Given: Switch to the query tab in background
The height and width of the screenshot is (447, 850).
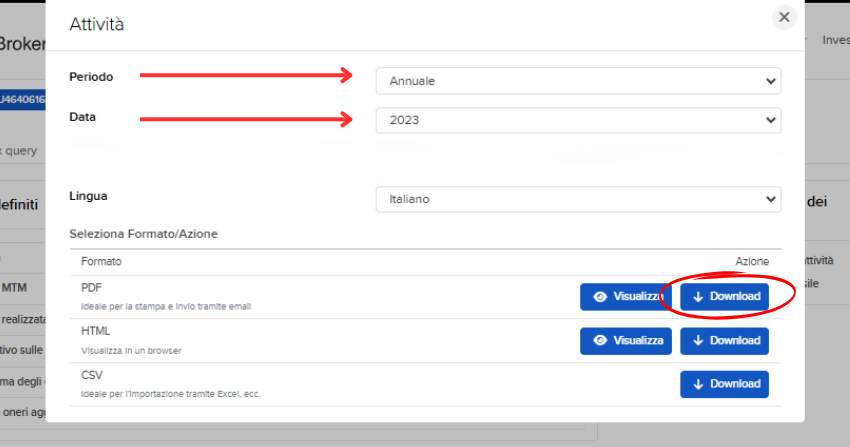Looking at the screenshot, I should click(x=20, y=151).
